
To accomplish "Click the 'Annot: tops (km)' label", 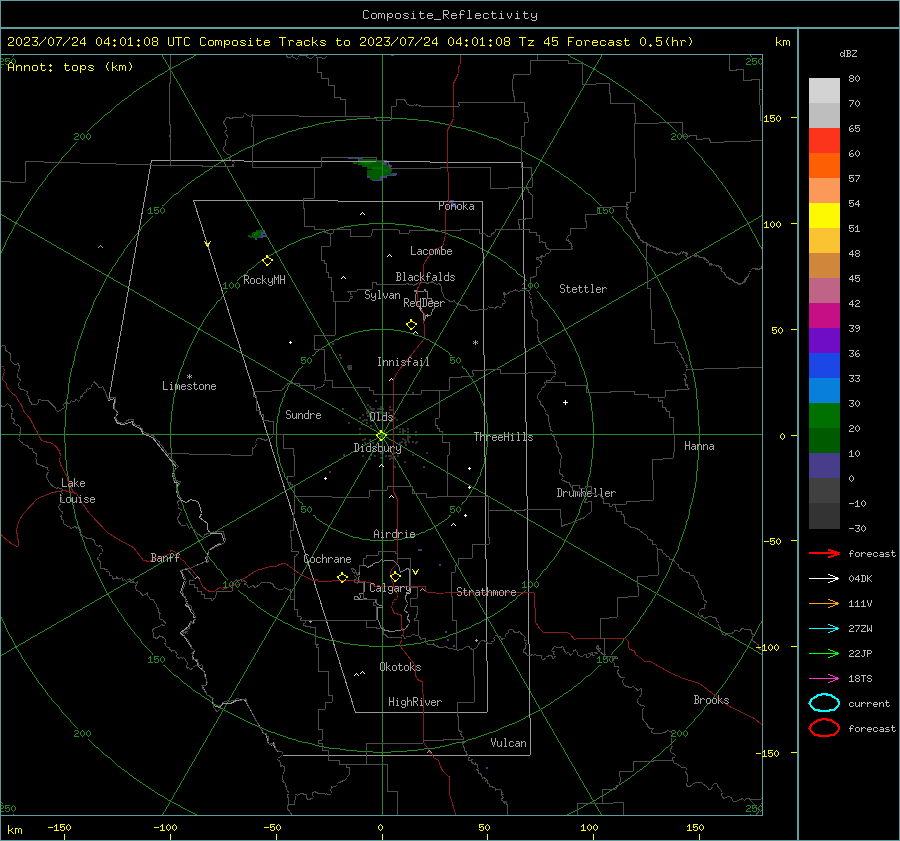I will point(70,67).
